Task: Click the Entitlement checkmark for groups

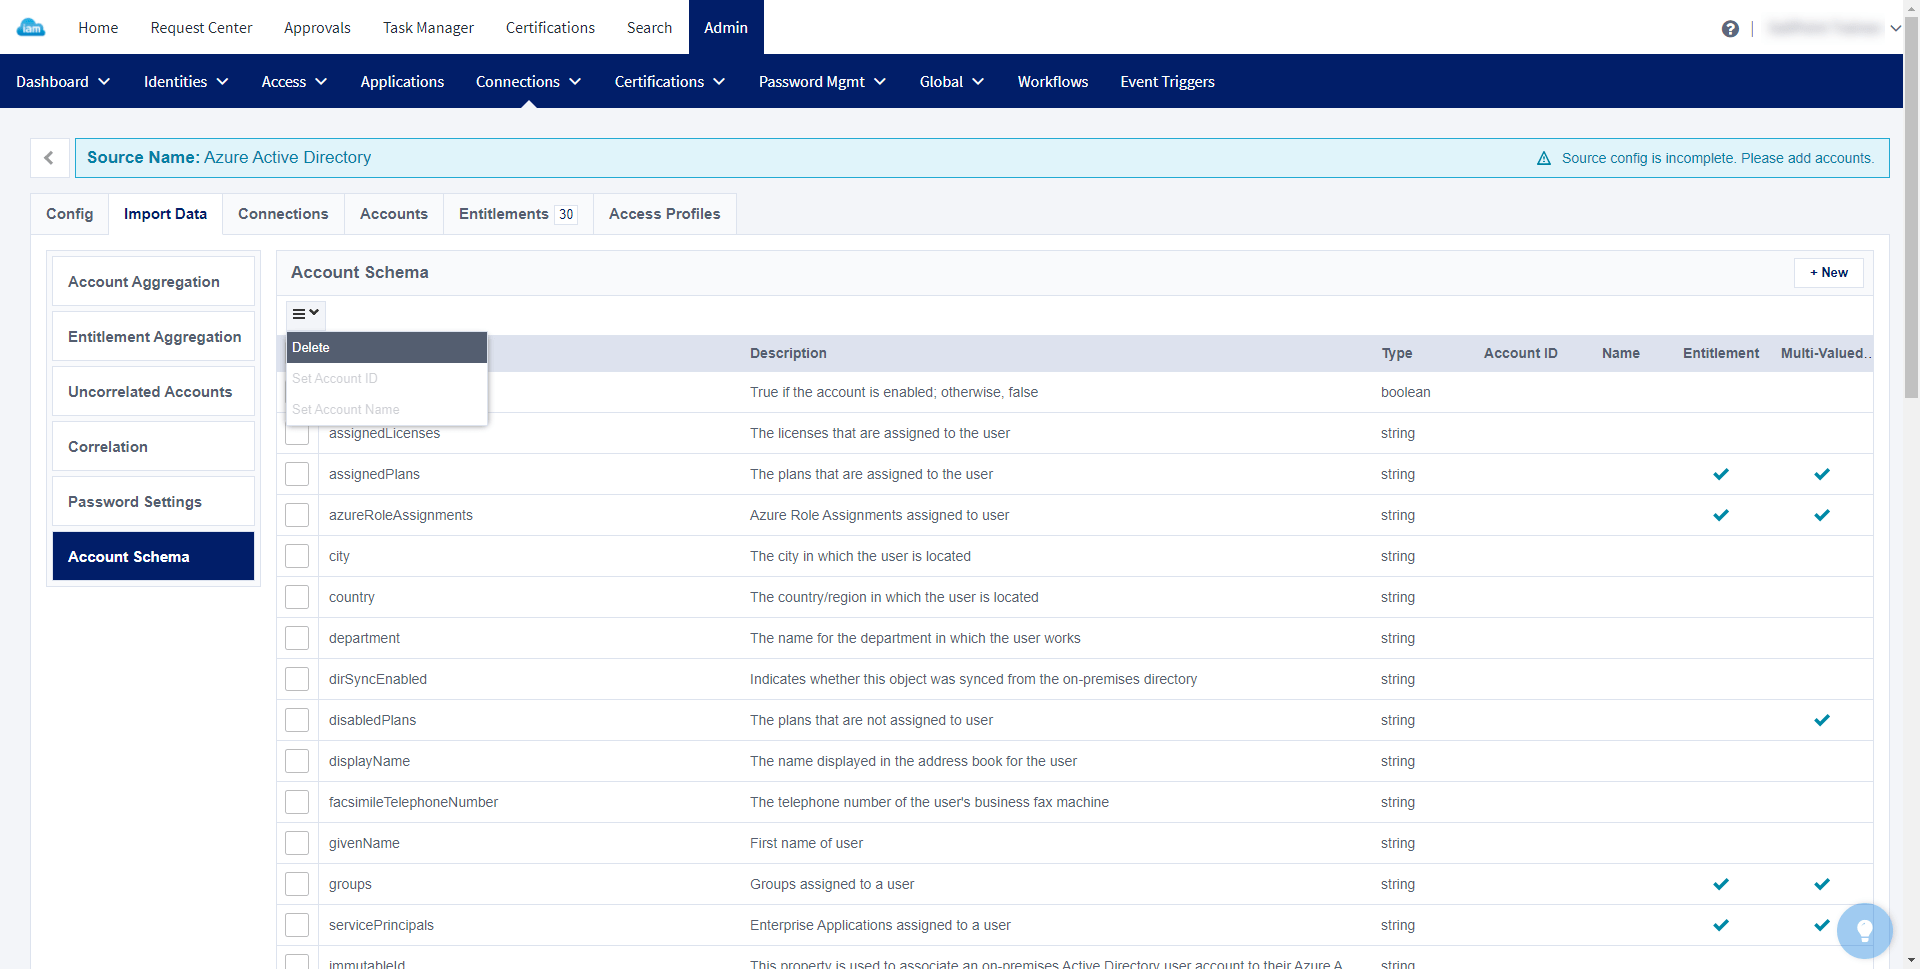Action: pos(1721,884)
